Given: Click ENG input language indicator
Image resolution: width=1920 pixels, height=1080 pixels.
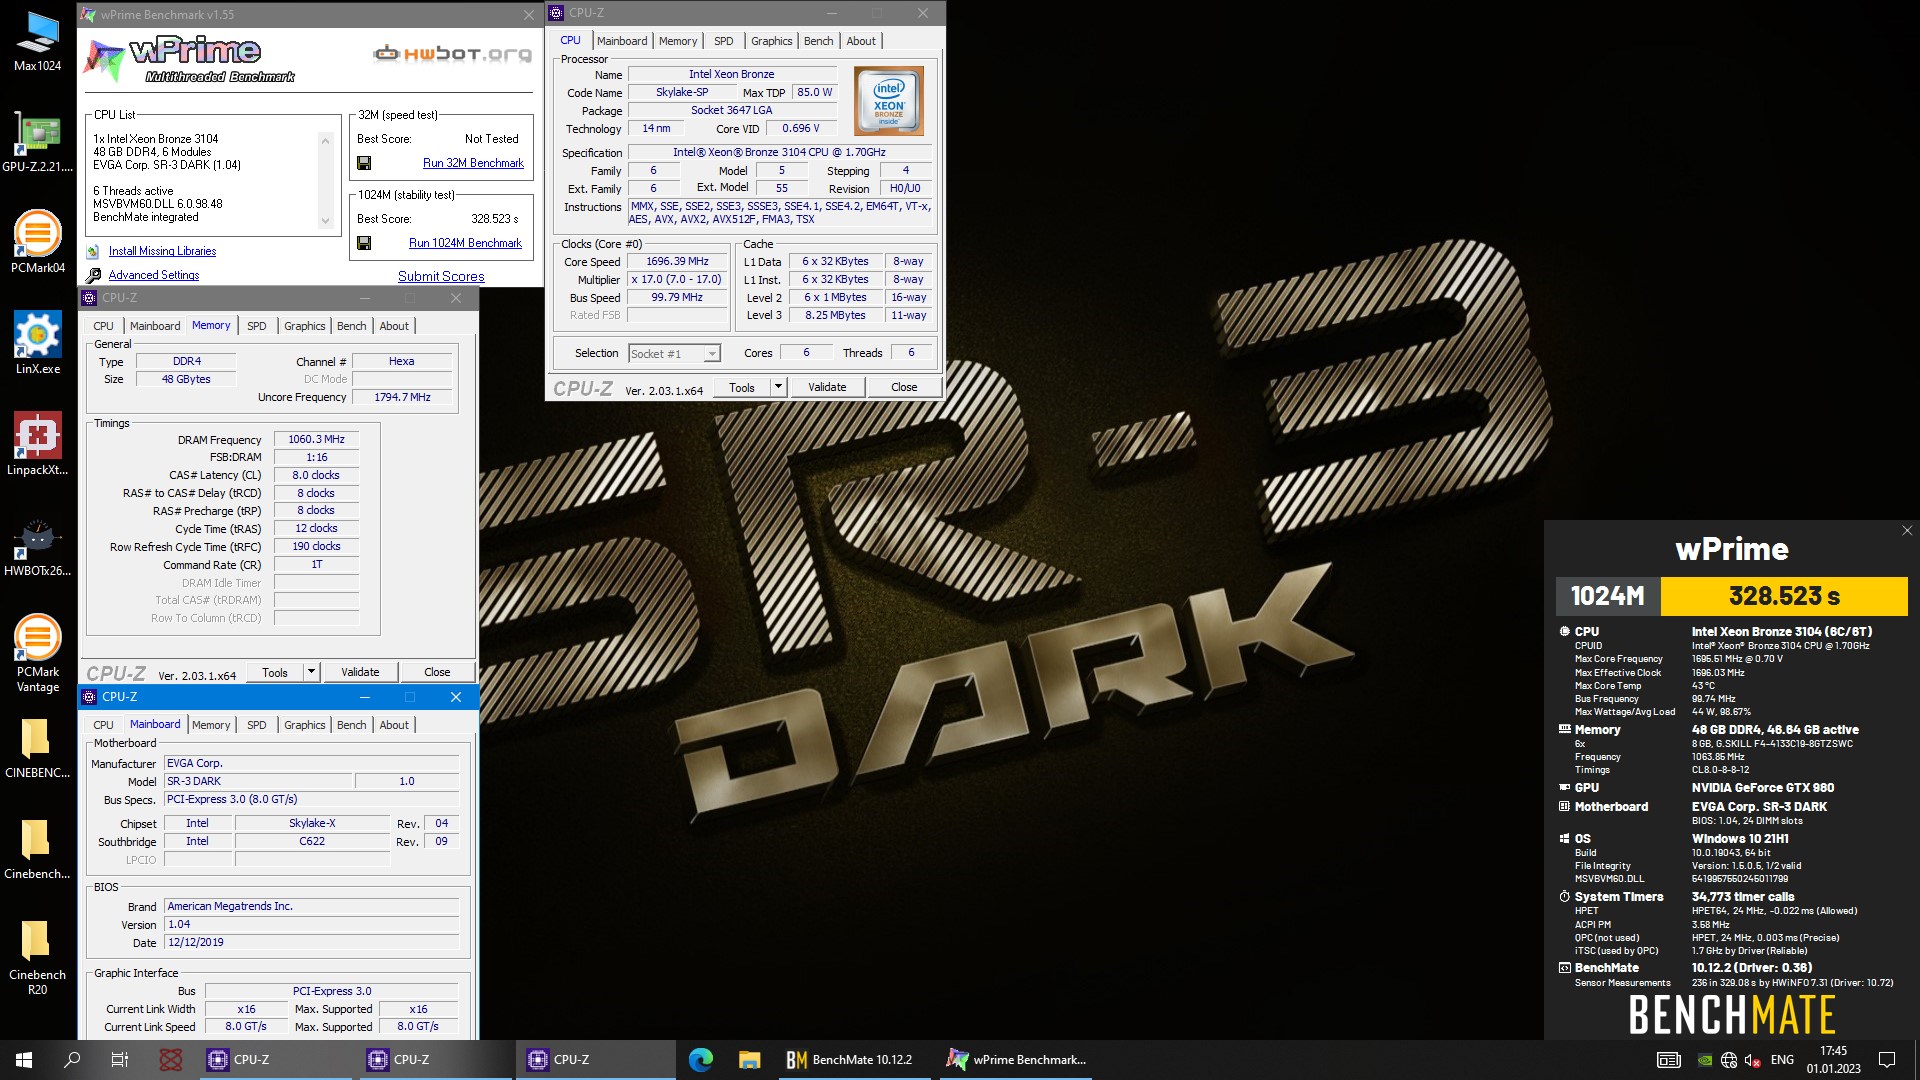Looking at the screenshot, I should (x=1782, y=1060).
